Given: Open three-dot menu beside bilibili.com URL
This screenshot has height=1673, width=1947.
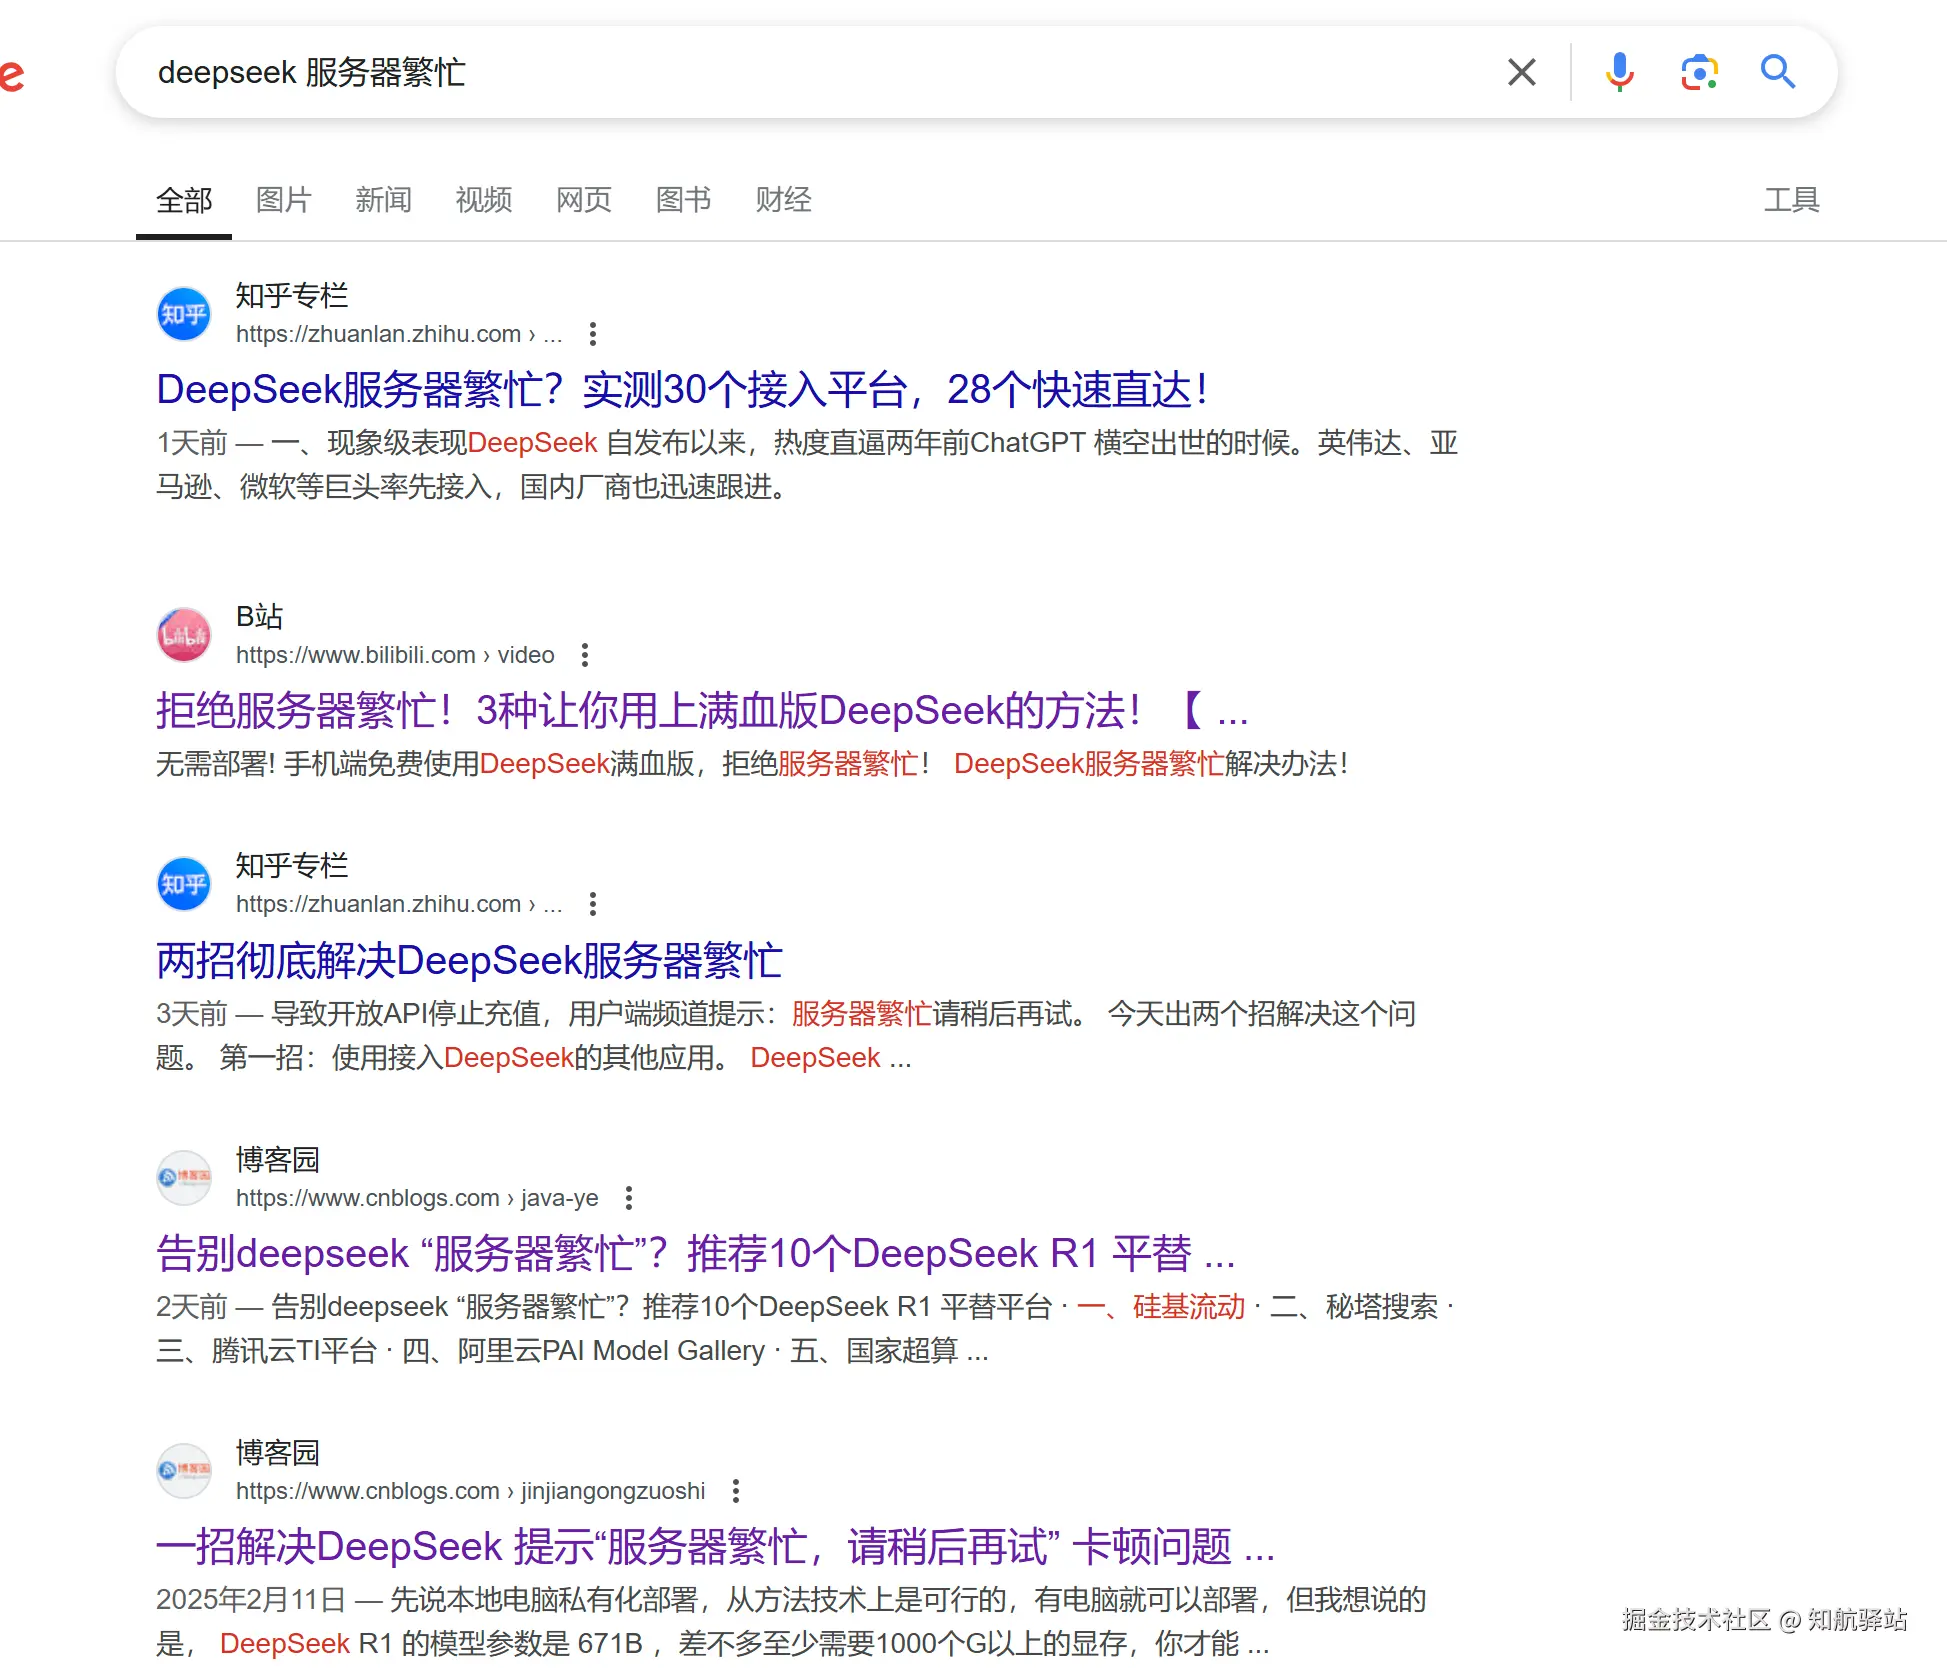Looking at the screenshot, I should click(585, 655).
